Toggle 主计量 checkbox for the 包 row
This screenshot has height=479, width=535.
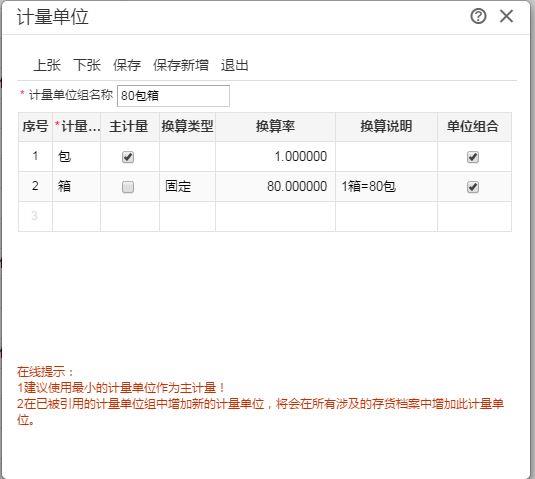pos(128,157)
